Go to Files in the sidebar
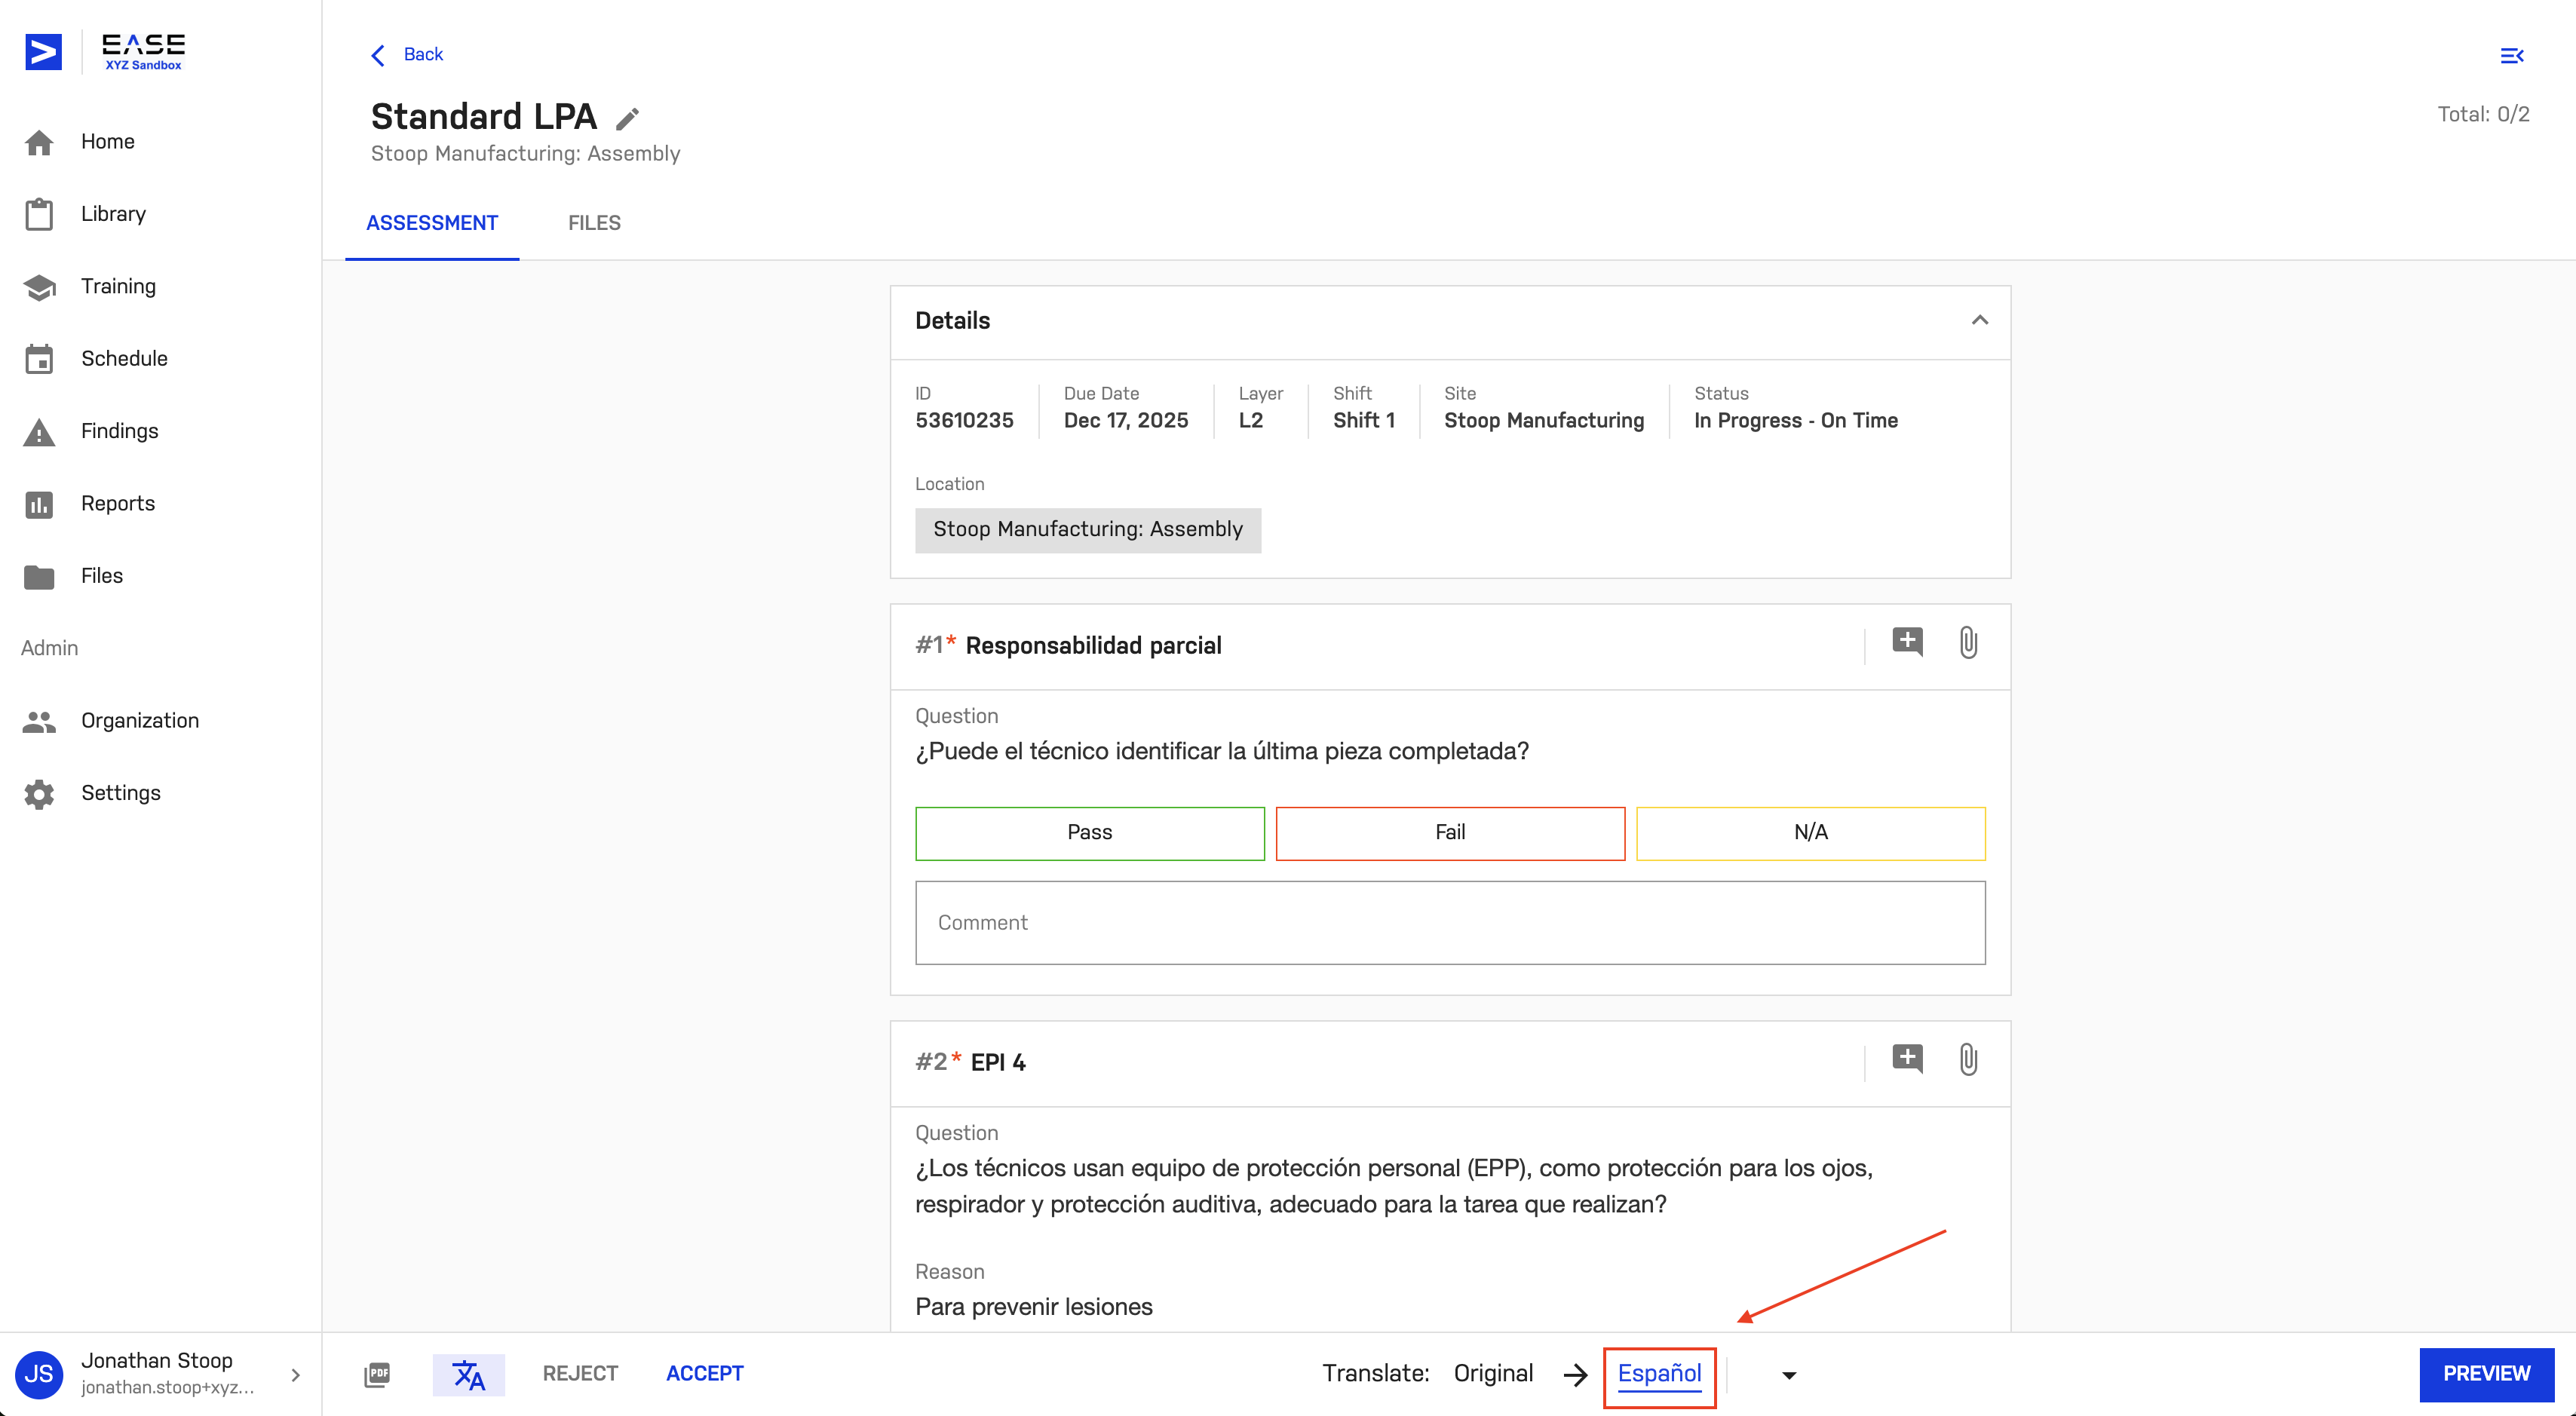This screenshot has height=1416, width=2576. tap(102, 576)
